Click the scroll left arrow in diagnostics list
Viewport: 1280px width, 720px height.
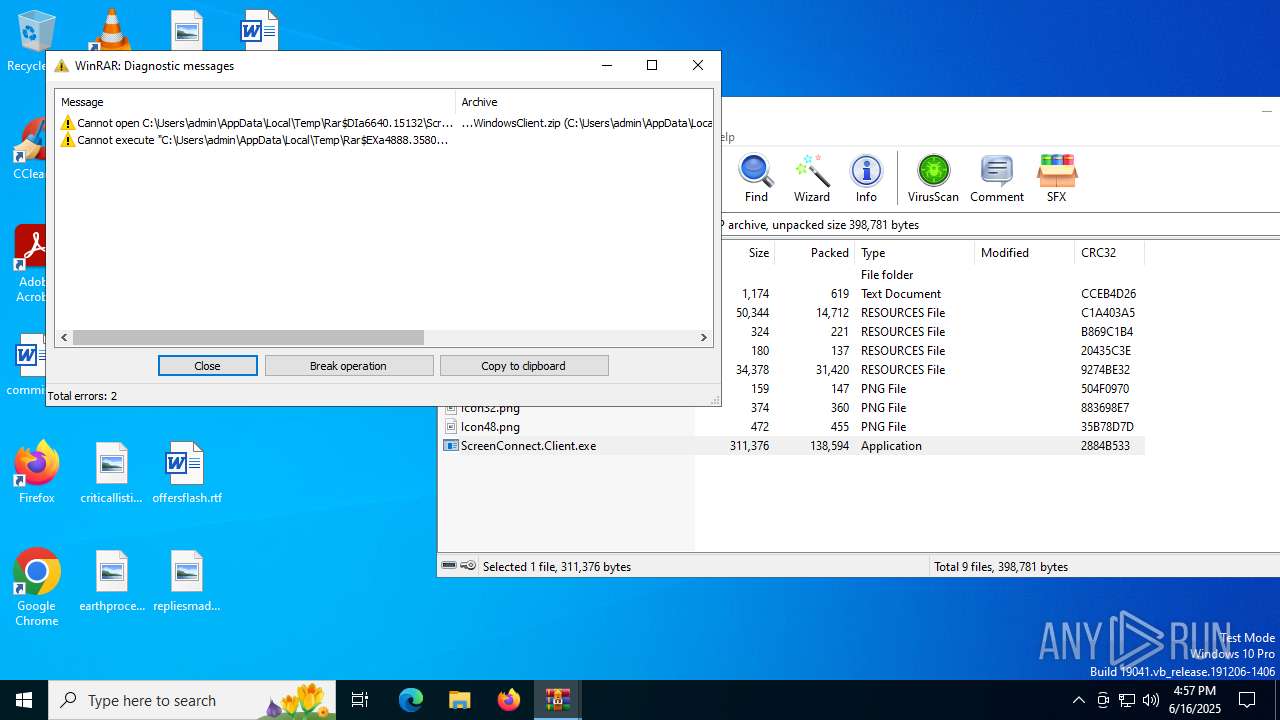(64, 338)
